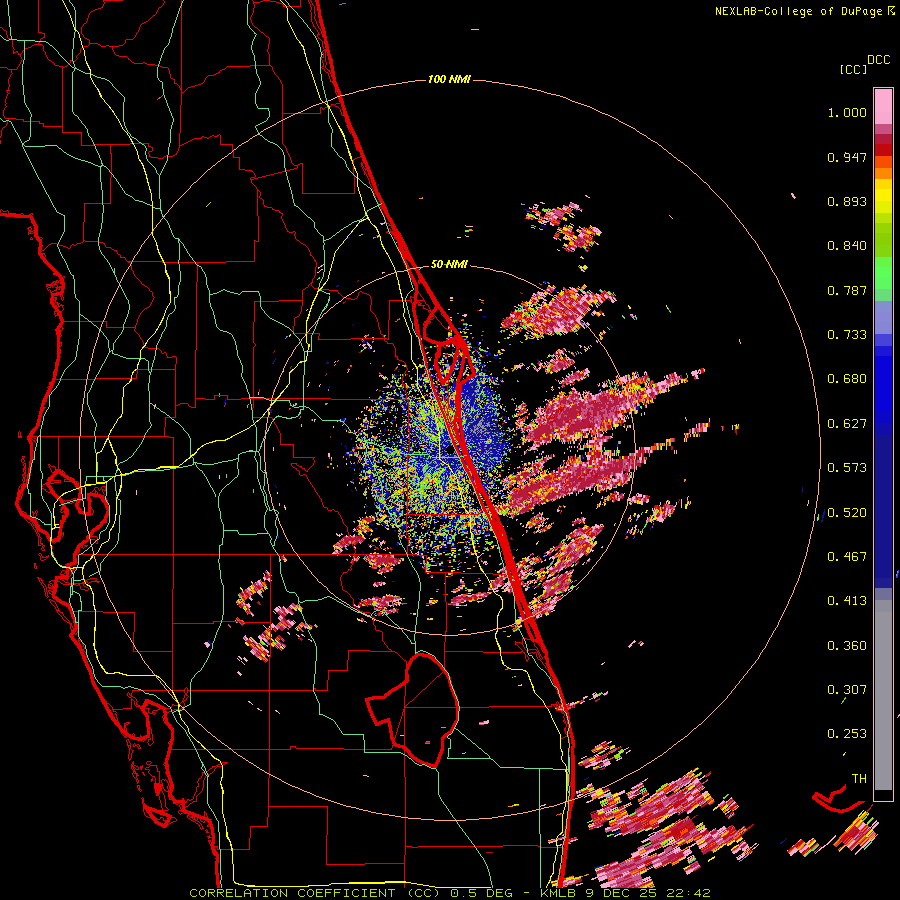Click the 0.253 scale value
The image size is (900, 900).
point(847,734)
